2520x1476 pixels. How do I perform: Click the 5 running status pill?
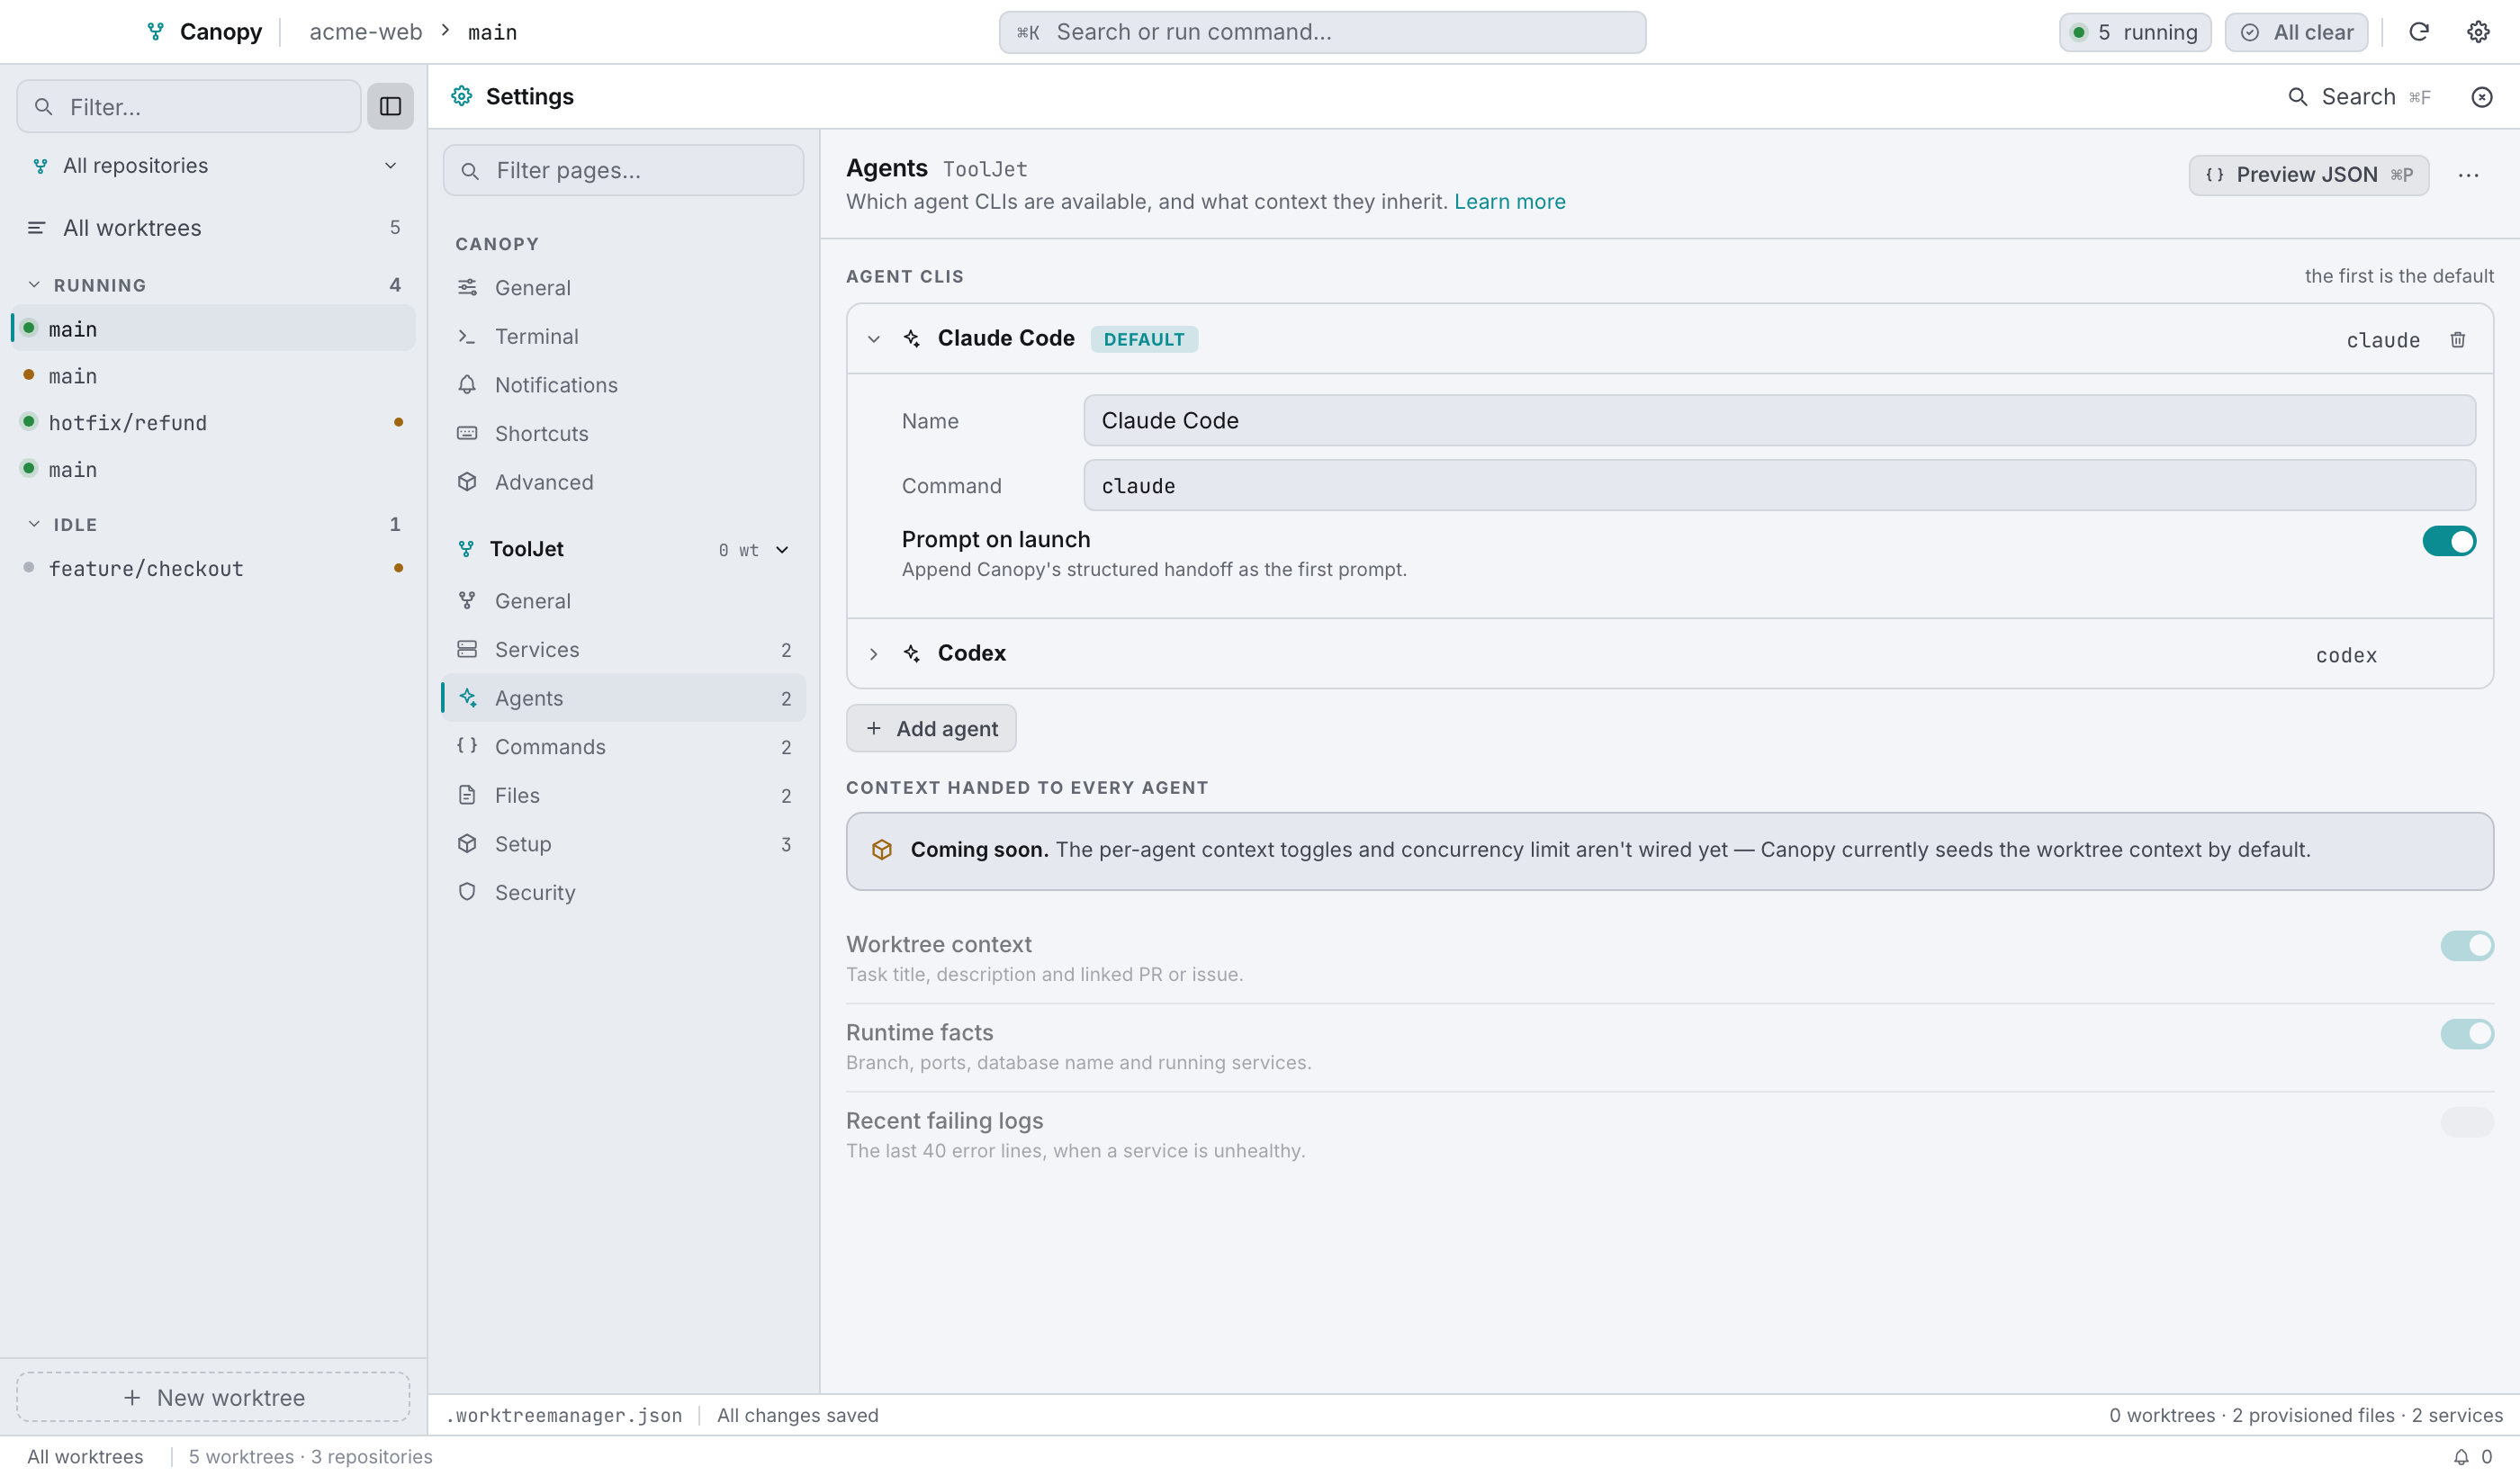(x=2135, y=32)
